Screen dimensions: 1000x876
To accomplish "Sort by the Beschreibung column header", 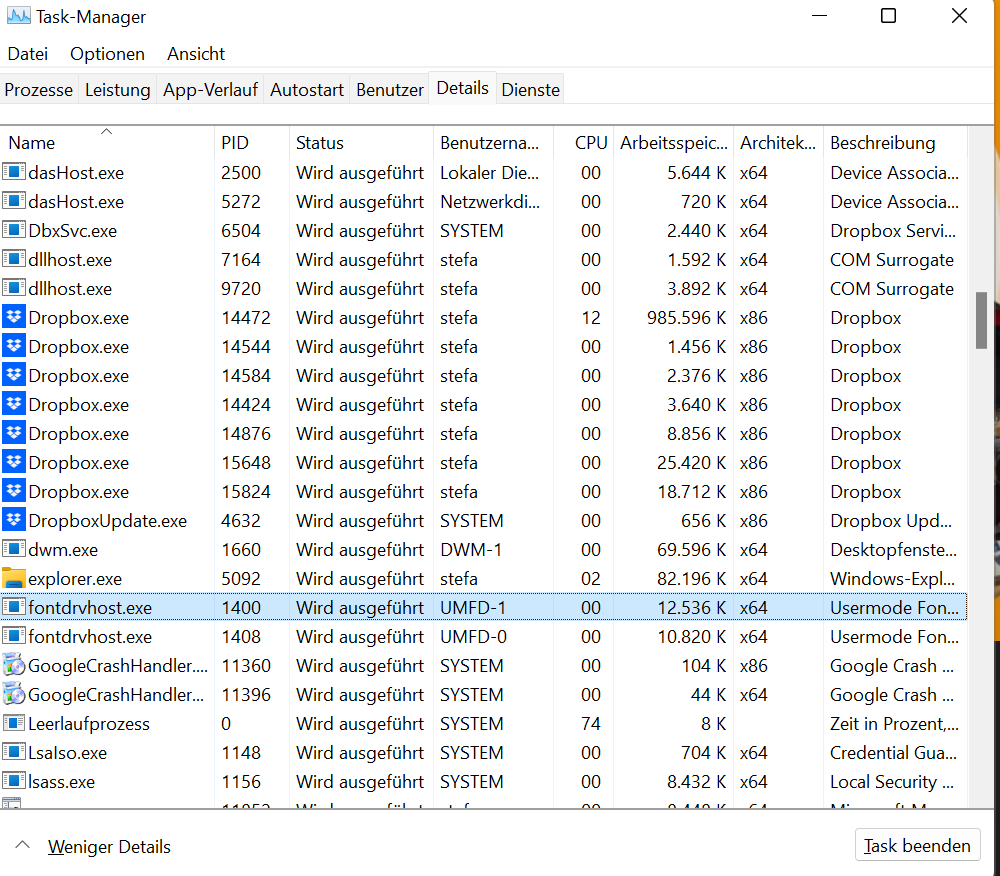I will [895, 142].
